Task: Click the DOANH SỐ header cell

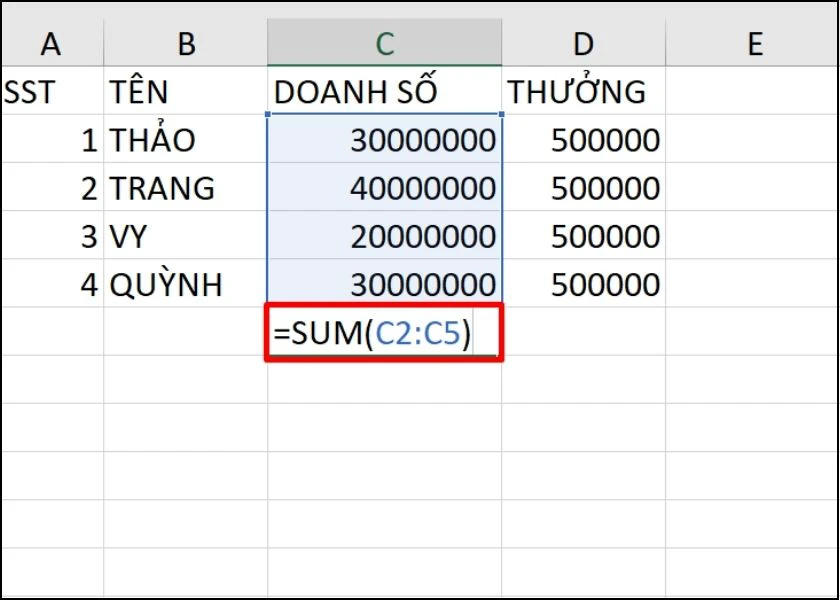Action: pyautogui.click(x=385, y=91)
